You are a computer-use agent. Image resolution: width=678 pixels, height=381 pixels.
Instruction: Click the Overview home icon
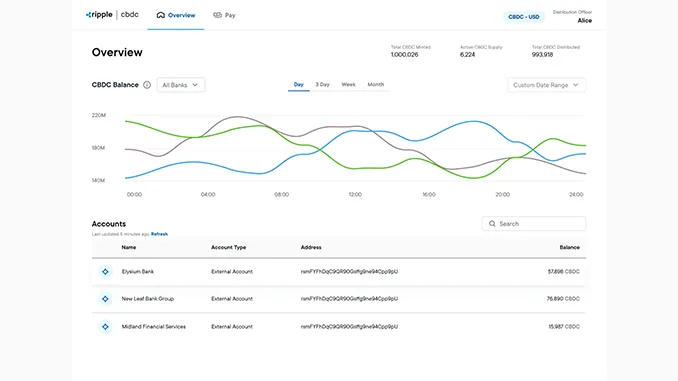(160, 15)
